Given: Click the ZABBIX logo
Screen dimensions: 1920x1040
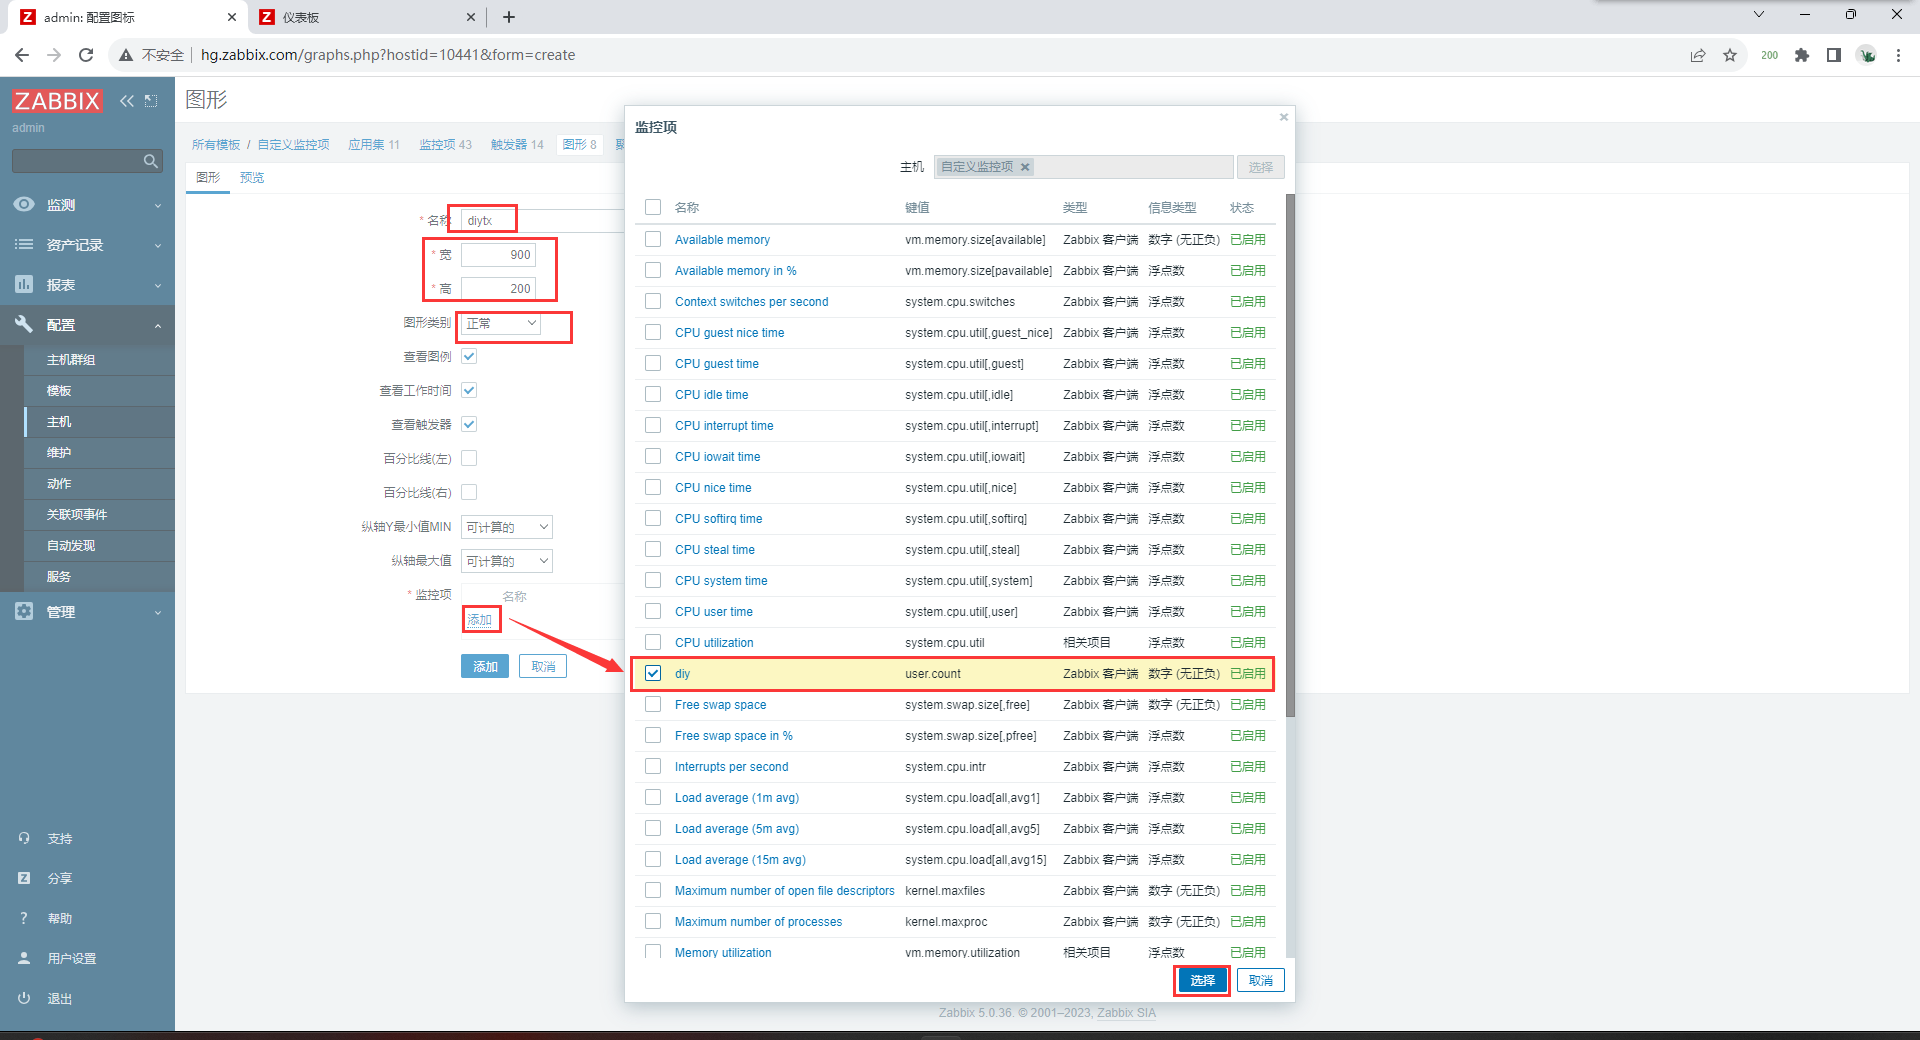Looking at the screenshot, I should tap(57, 101).
